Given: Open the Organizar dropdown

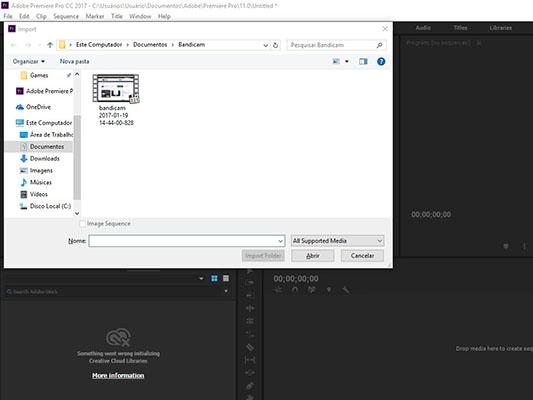Looking at the screenshot, I should 29,62.
